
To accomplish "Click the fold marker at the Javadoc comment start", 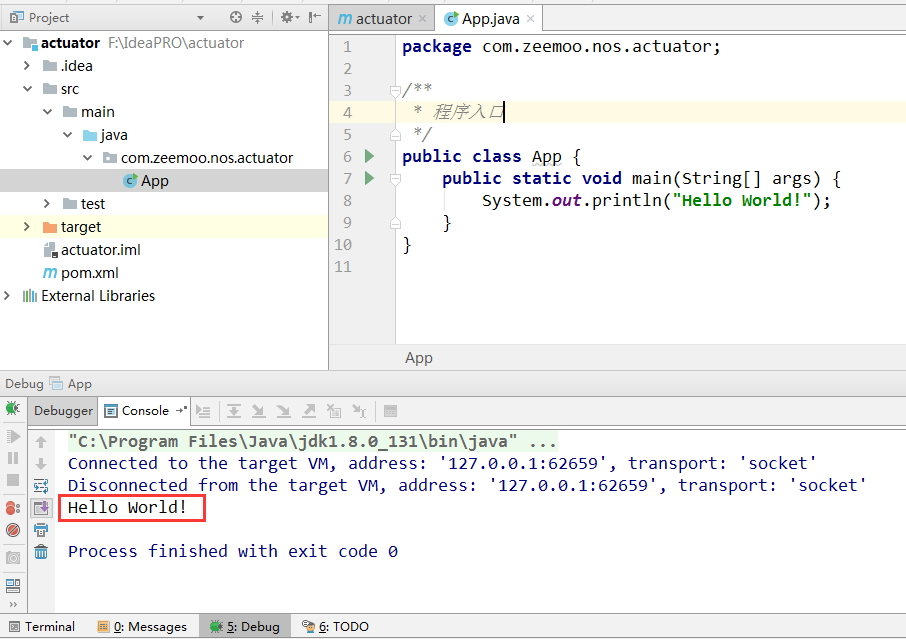I will click(x=395, y=91).
